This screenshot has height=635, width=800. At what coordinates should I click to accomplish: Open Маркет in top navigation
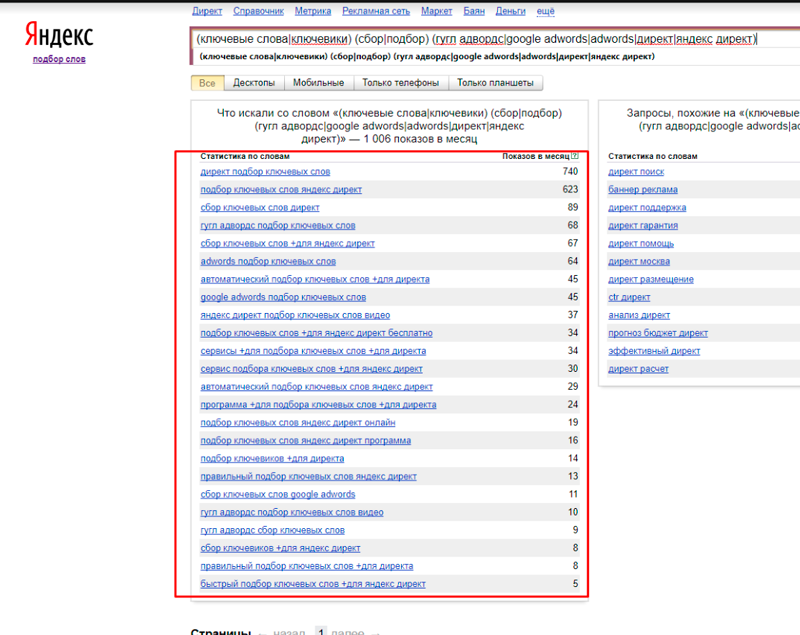pos(437,11)
